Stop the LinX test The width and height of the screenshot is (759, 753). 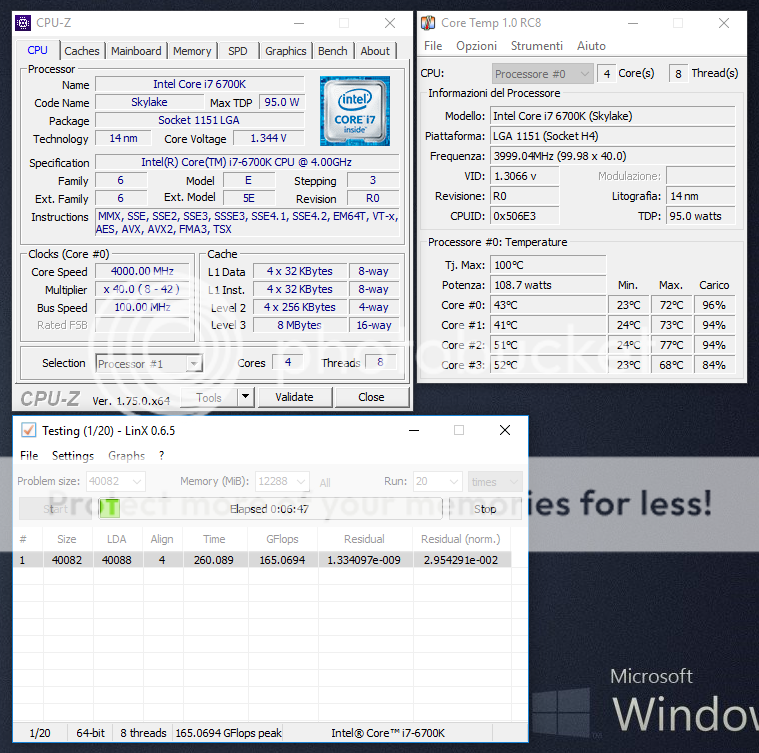click(x=485, y=509)
